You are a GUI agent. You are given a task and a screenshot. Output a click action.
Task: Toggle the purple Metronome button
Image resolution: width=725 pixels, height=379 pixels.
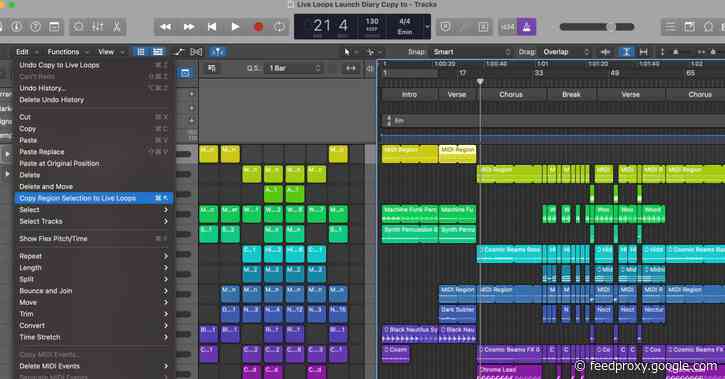(x=526, y=27)
